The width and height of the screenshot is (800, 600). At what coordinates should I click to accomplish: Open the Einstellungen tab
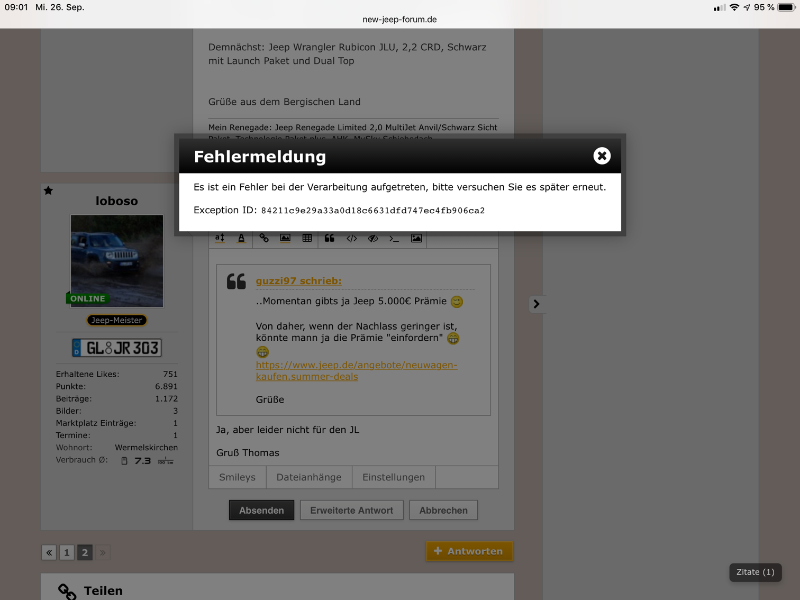pos(393,477)
